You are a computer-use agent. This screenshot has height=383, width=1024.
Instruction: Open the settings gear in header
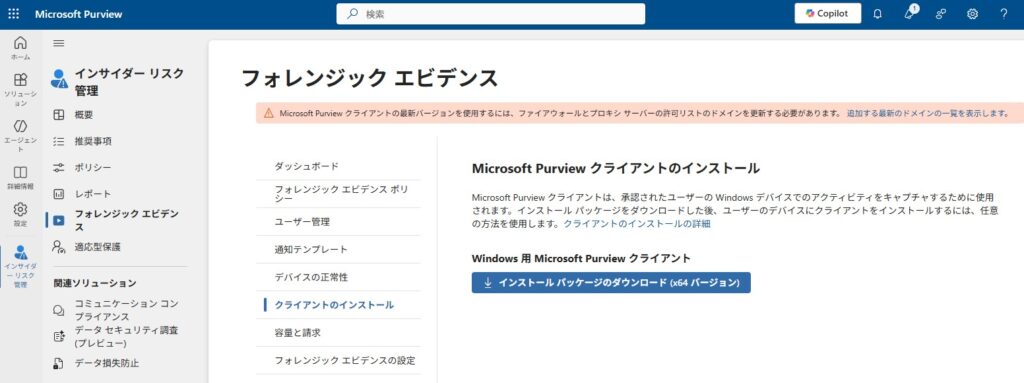tap(972, 14)
